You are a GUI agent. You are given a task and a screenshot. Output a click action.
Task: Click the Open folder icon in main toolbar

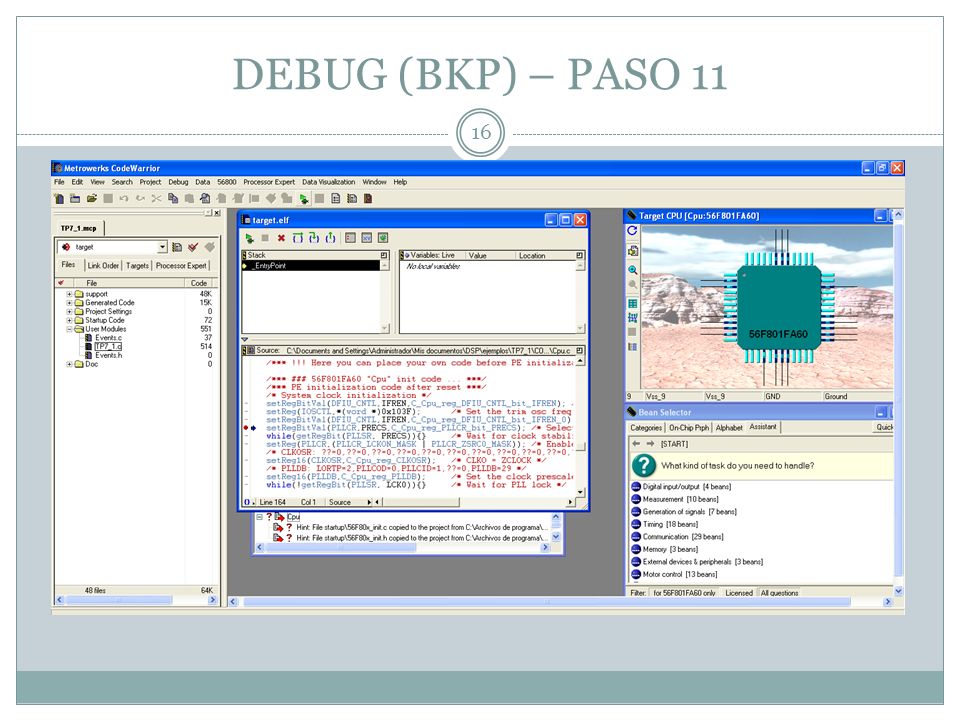point(91,198)
